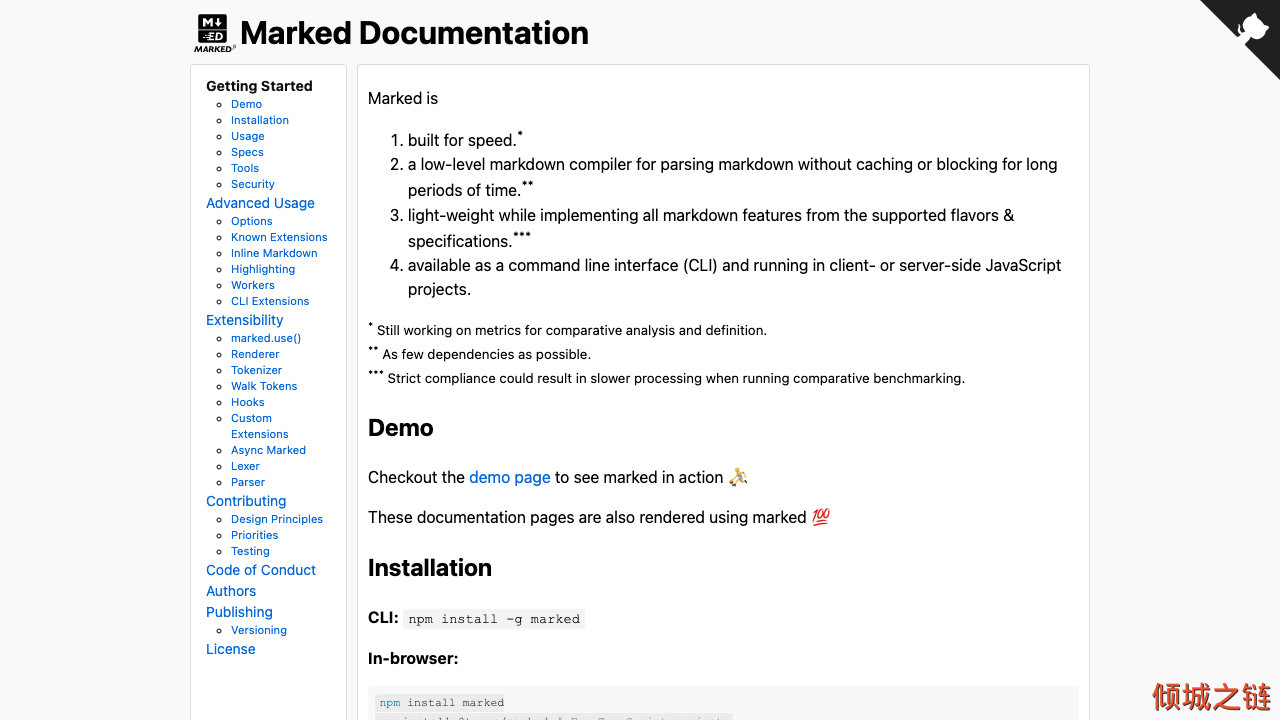Open Highlighting sidebar link
The image size is (1280, 720).
[263, 269]
